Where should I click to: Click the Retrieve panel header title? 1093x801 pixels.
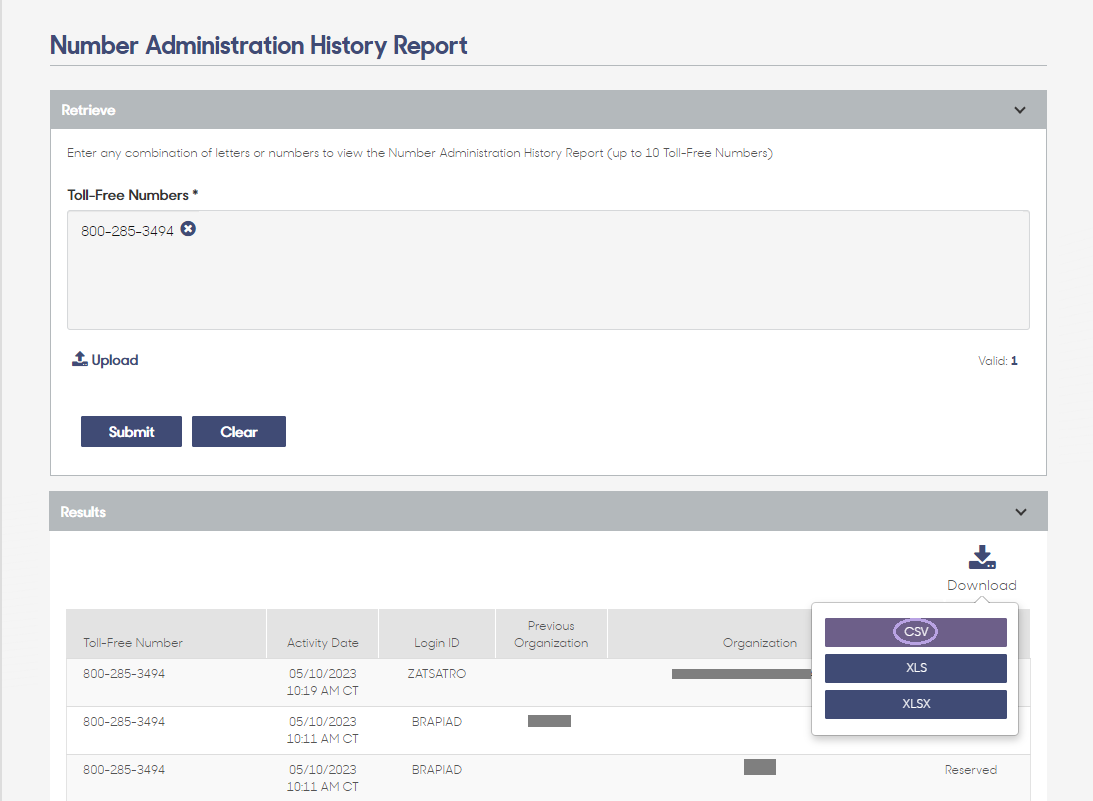tap(89, 110)
